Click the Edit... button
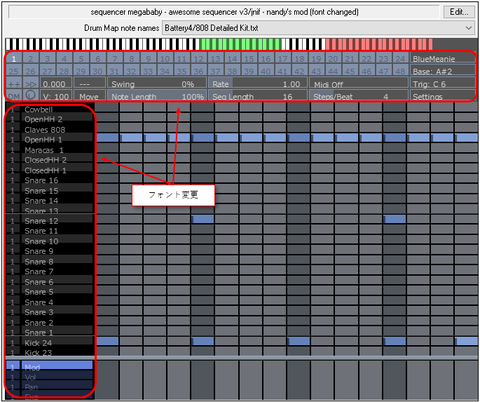The image size is (480, 402). point(459,12)
